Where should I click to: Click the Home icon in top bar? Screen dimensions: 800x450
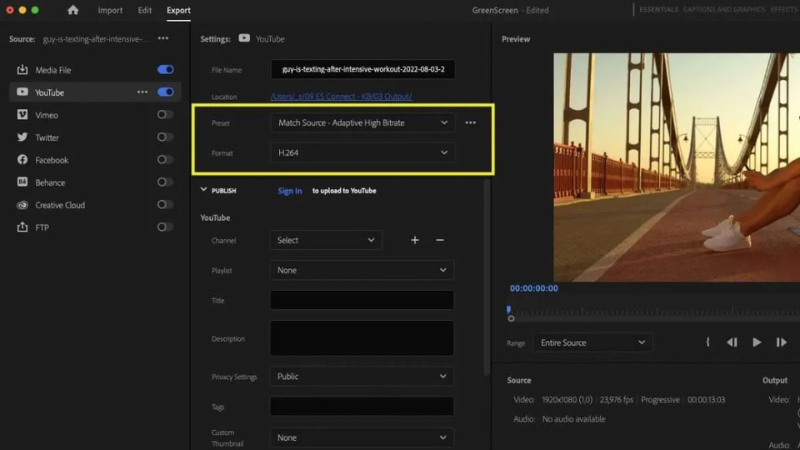pyautogui.click(x=72, y=10)
